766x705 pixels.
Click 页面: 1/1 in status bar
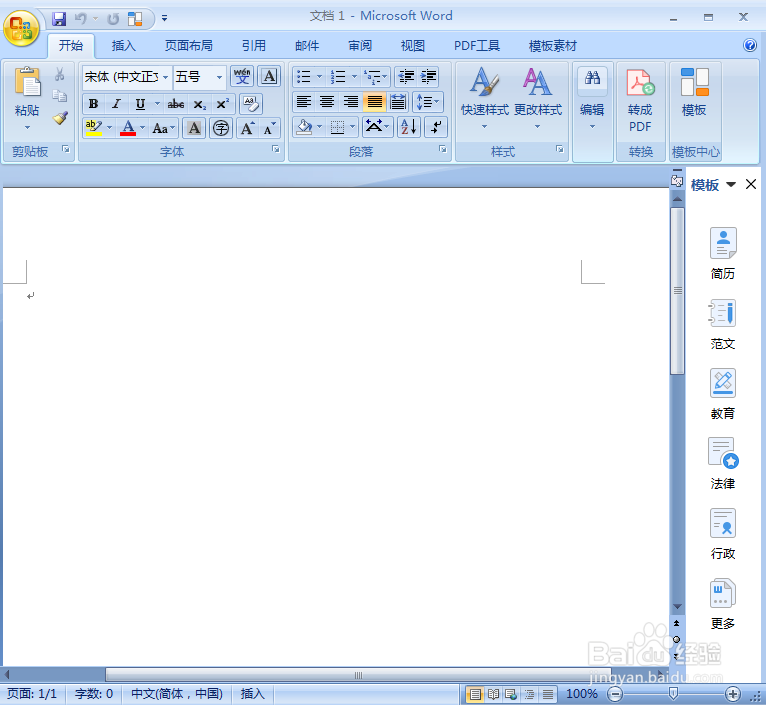coord(32,694)
